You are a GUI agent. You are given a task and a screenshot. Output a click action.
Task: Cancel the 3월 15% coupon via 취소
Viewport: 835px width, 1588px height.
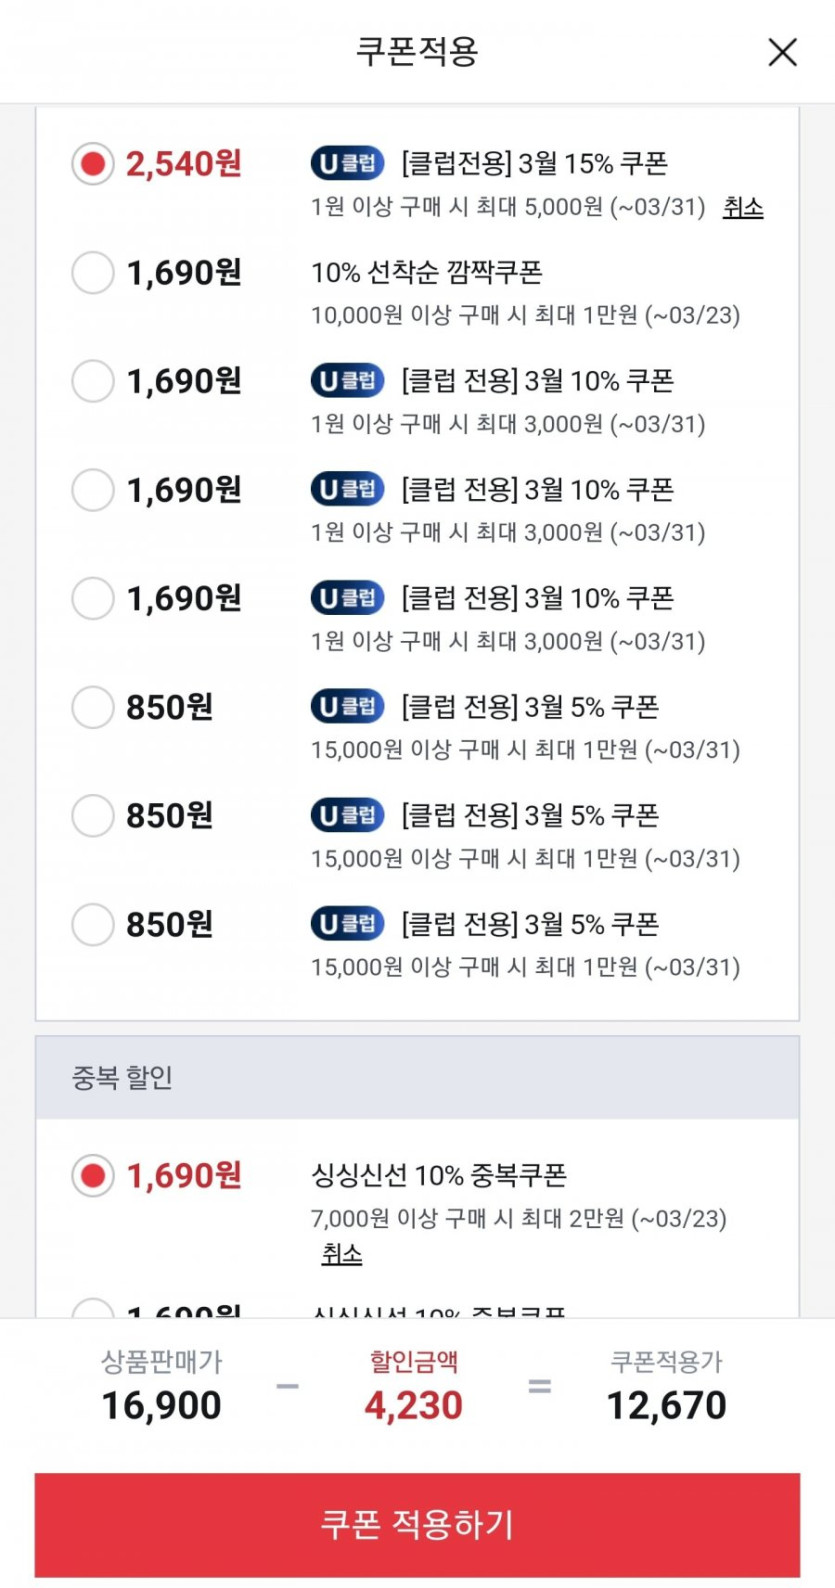(x=743, y=208)
